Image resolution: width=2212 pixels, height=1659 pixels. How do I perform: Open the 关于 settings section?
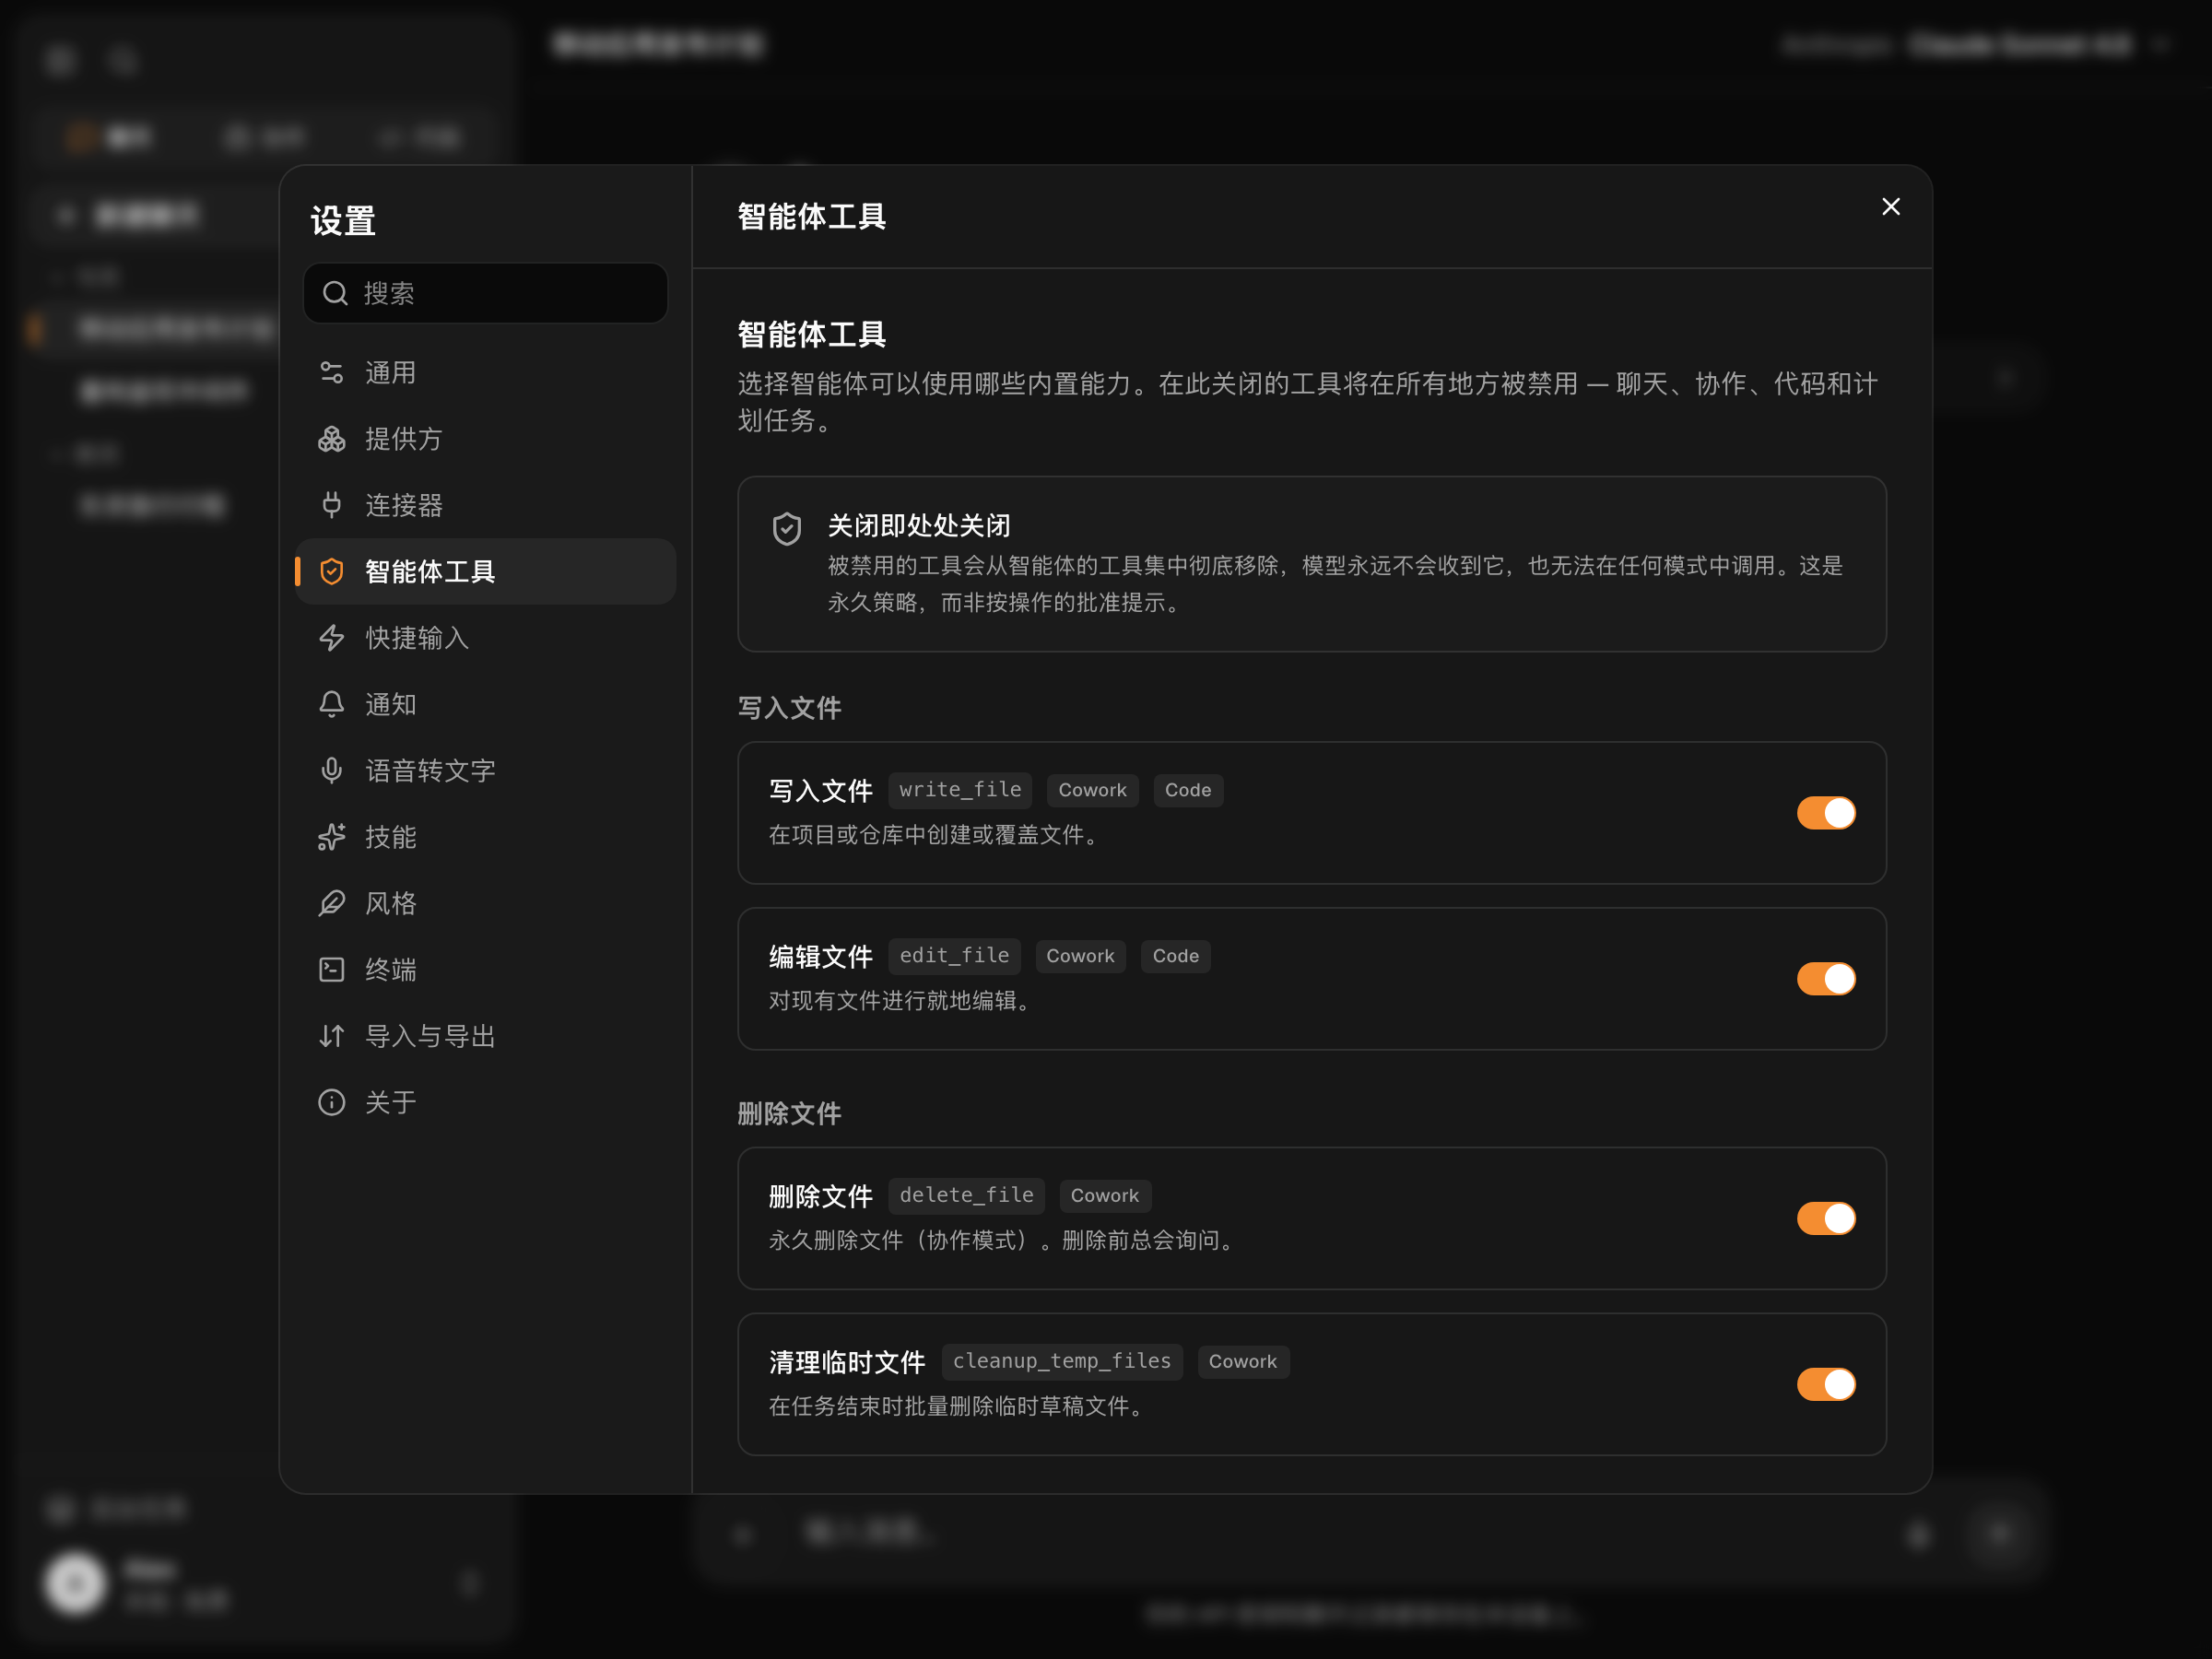click(x=485, y=1102)
